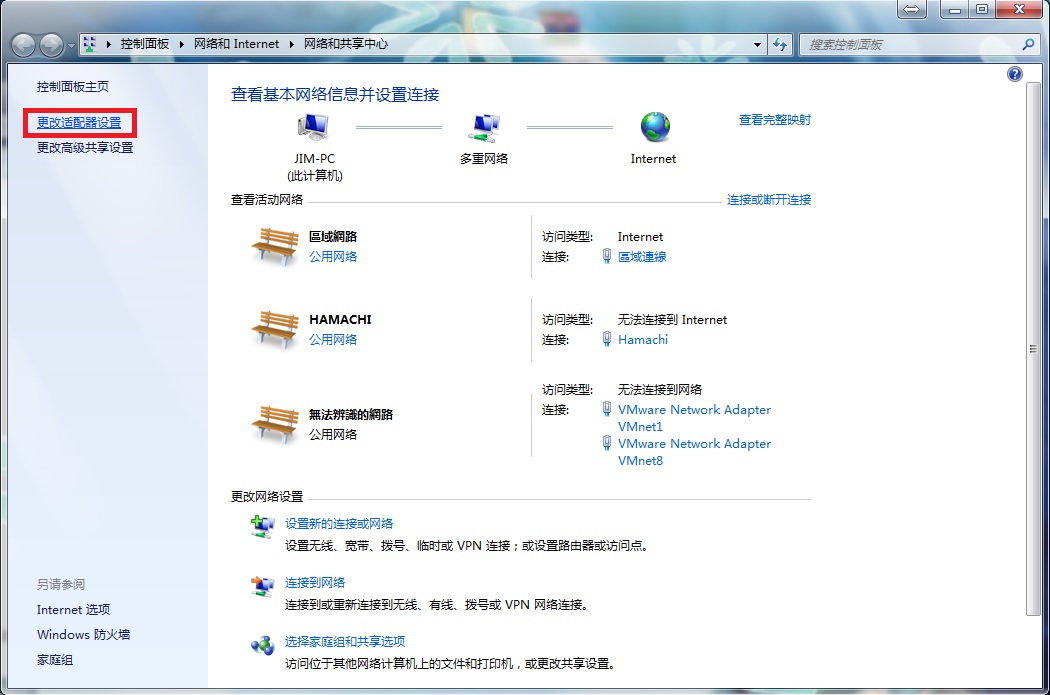Open 更改适配器设置 in the left sidebar
This screenshot has height=695, width=1050.
pyautogui.click(x=79, y=123)
